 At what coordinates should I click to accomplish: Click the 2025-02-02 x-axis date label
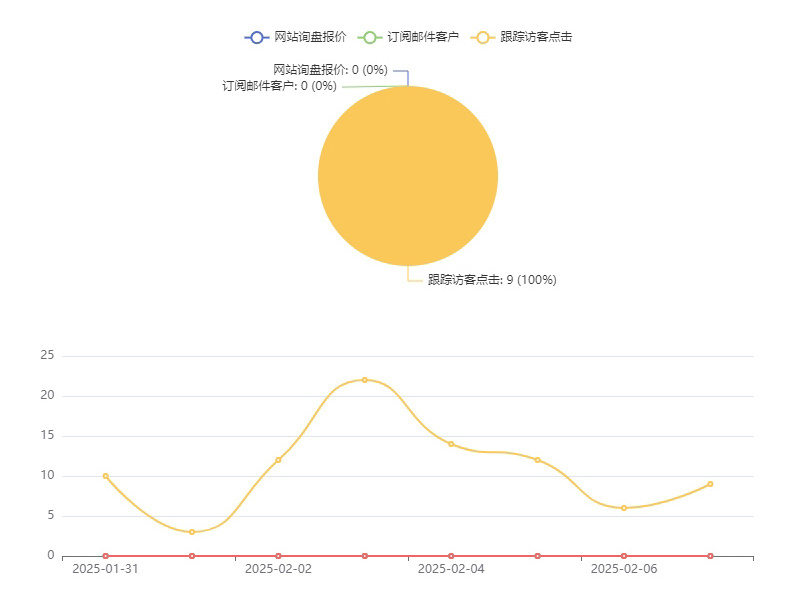[x=278, y=569]
